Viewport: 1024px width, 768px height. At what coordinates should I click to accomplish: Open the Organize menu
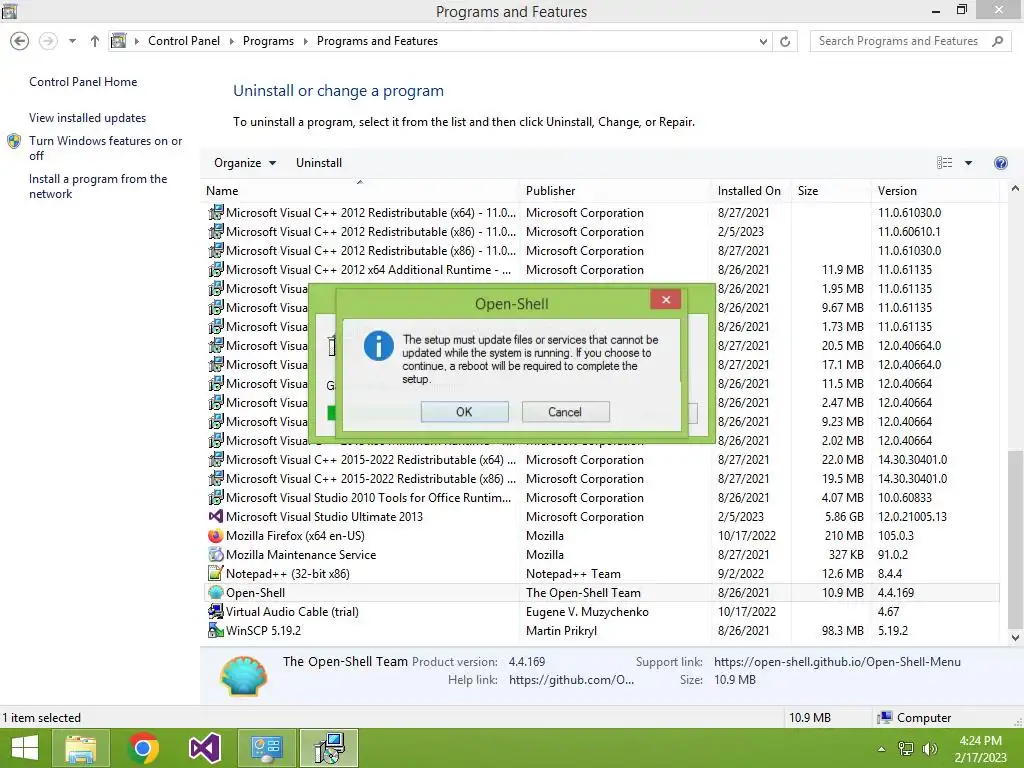coord(244,163)
